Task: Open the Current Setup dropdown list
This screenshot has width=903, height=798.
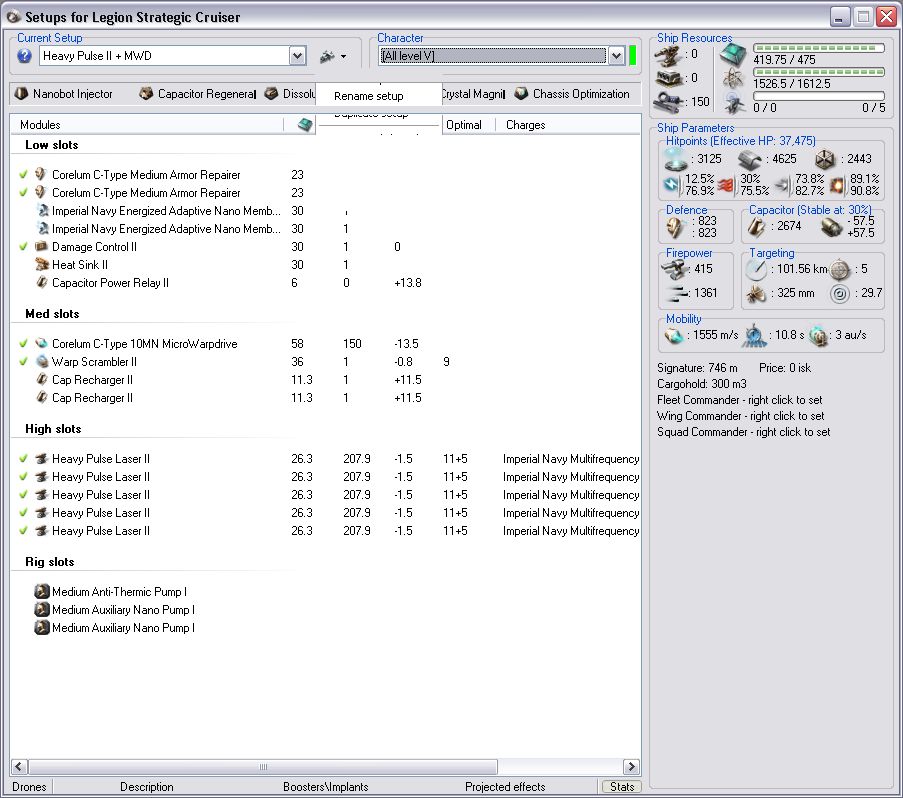Action: [297, 57]
